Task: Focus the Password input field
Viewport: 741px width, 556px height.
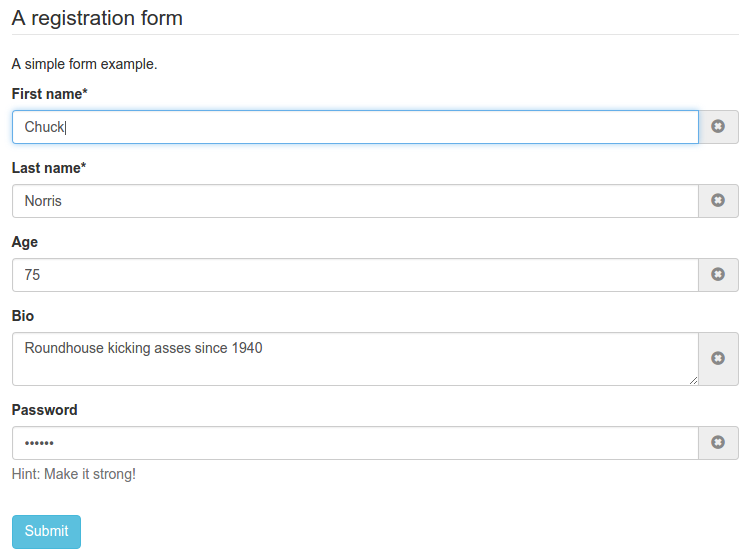Action: [355, 443]
